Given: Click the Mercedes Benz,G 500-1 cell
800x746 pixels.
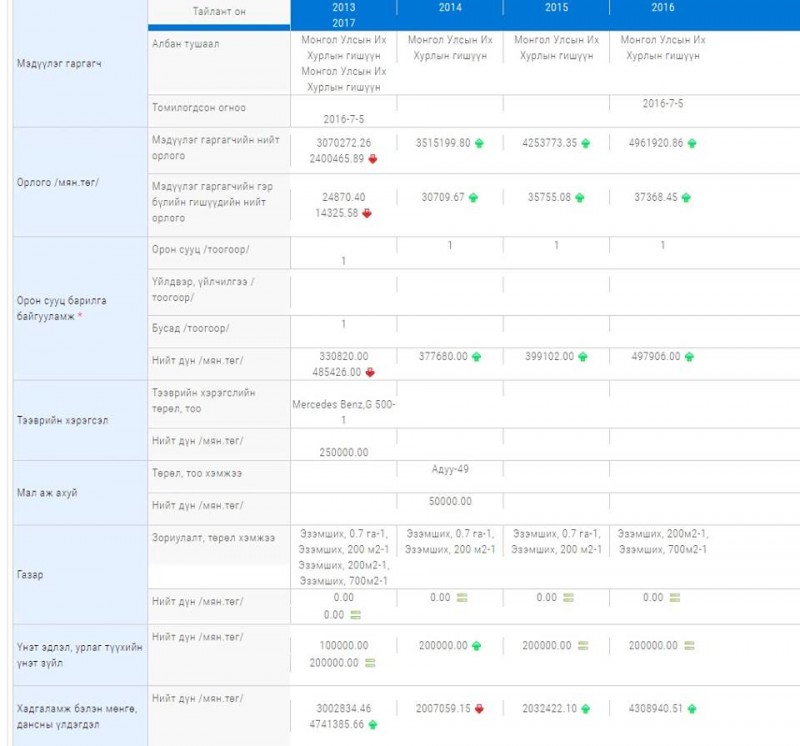Looking at the screenshot, I should tap(343, 412).
